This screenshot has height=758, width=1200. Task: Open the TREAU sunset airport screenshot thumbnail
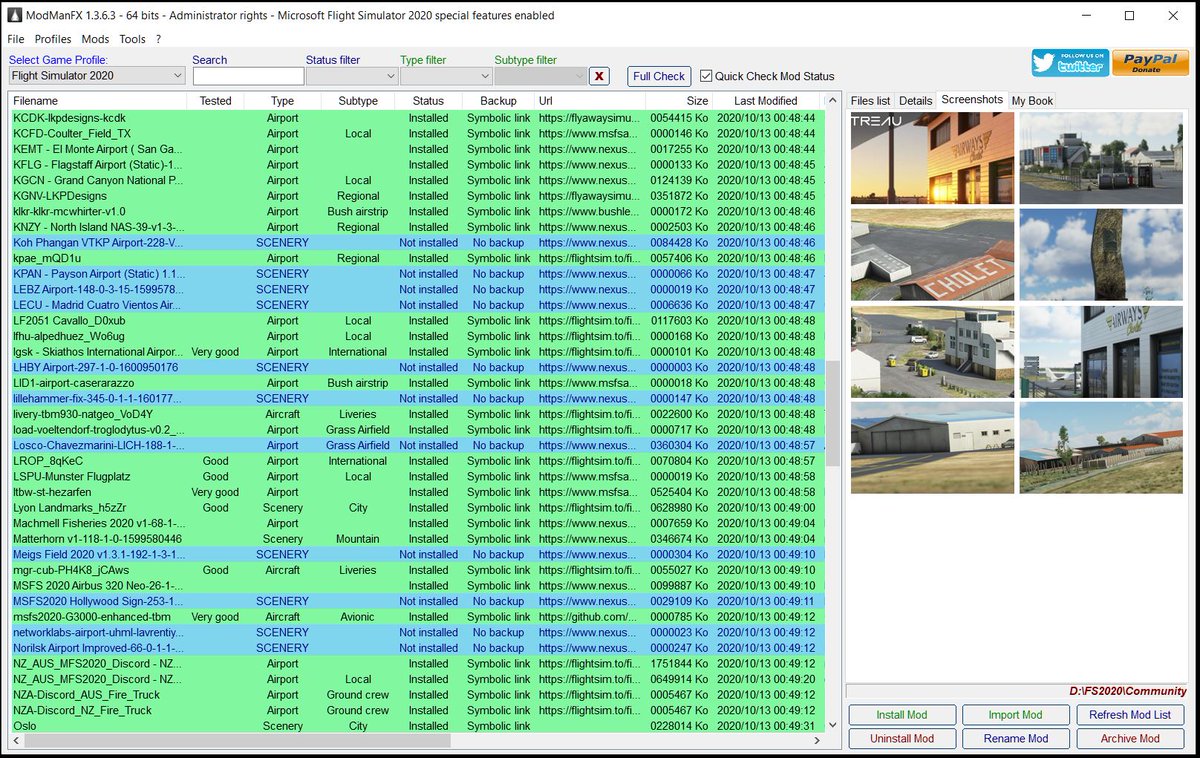[932, 158]
